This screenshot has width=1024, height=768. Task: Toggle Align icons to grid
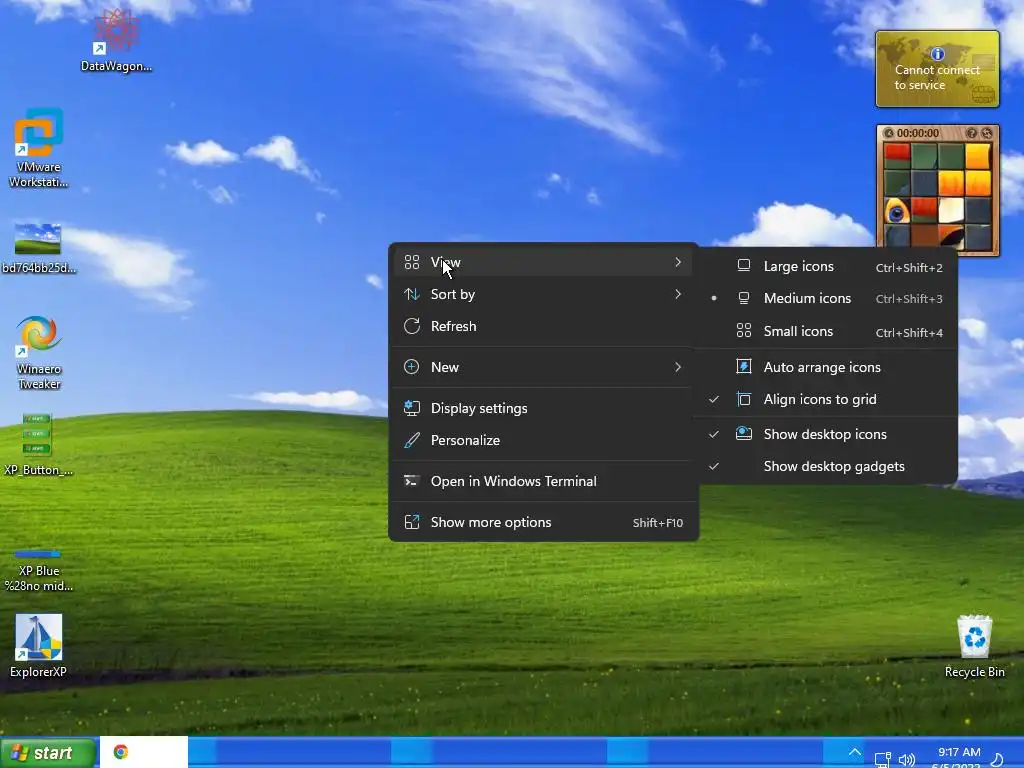click(x=827, y=399)
